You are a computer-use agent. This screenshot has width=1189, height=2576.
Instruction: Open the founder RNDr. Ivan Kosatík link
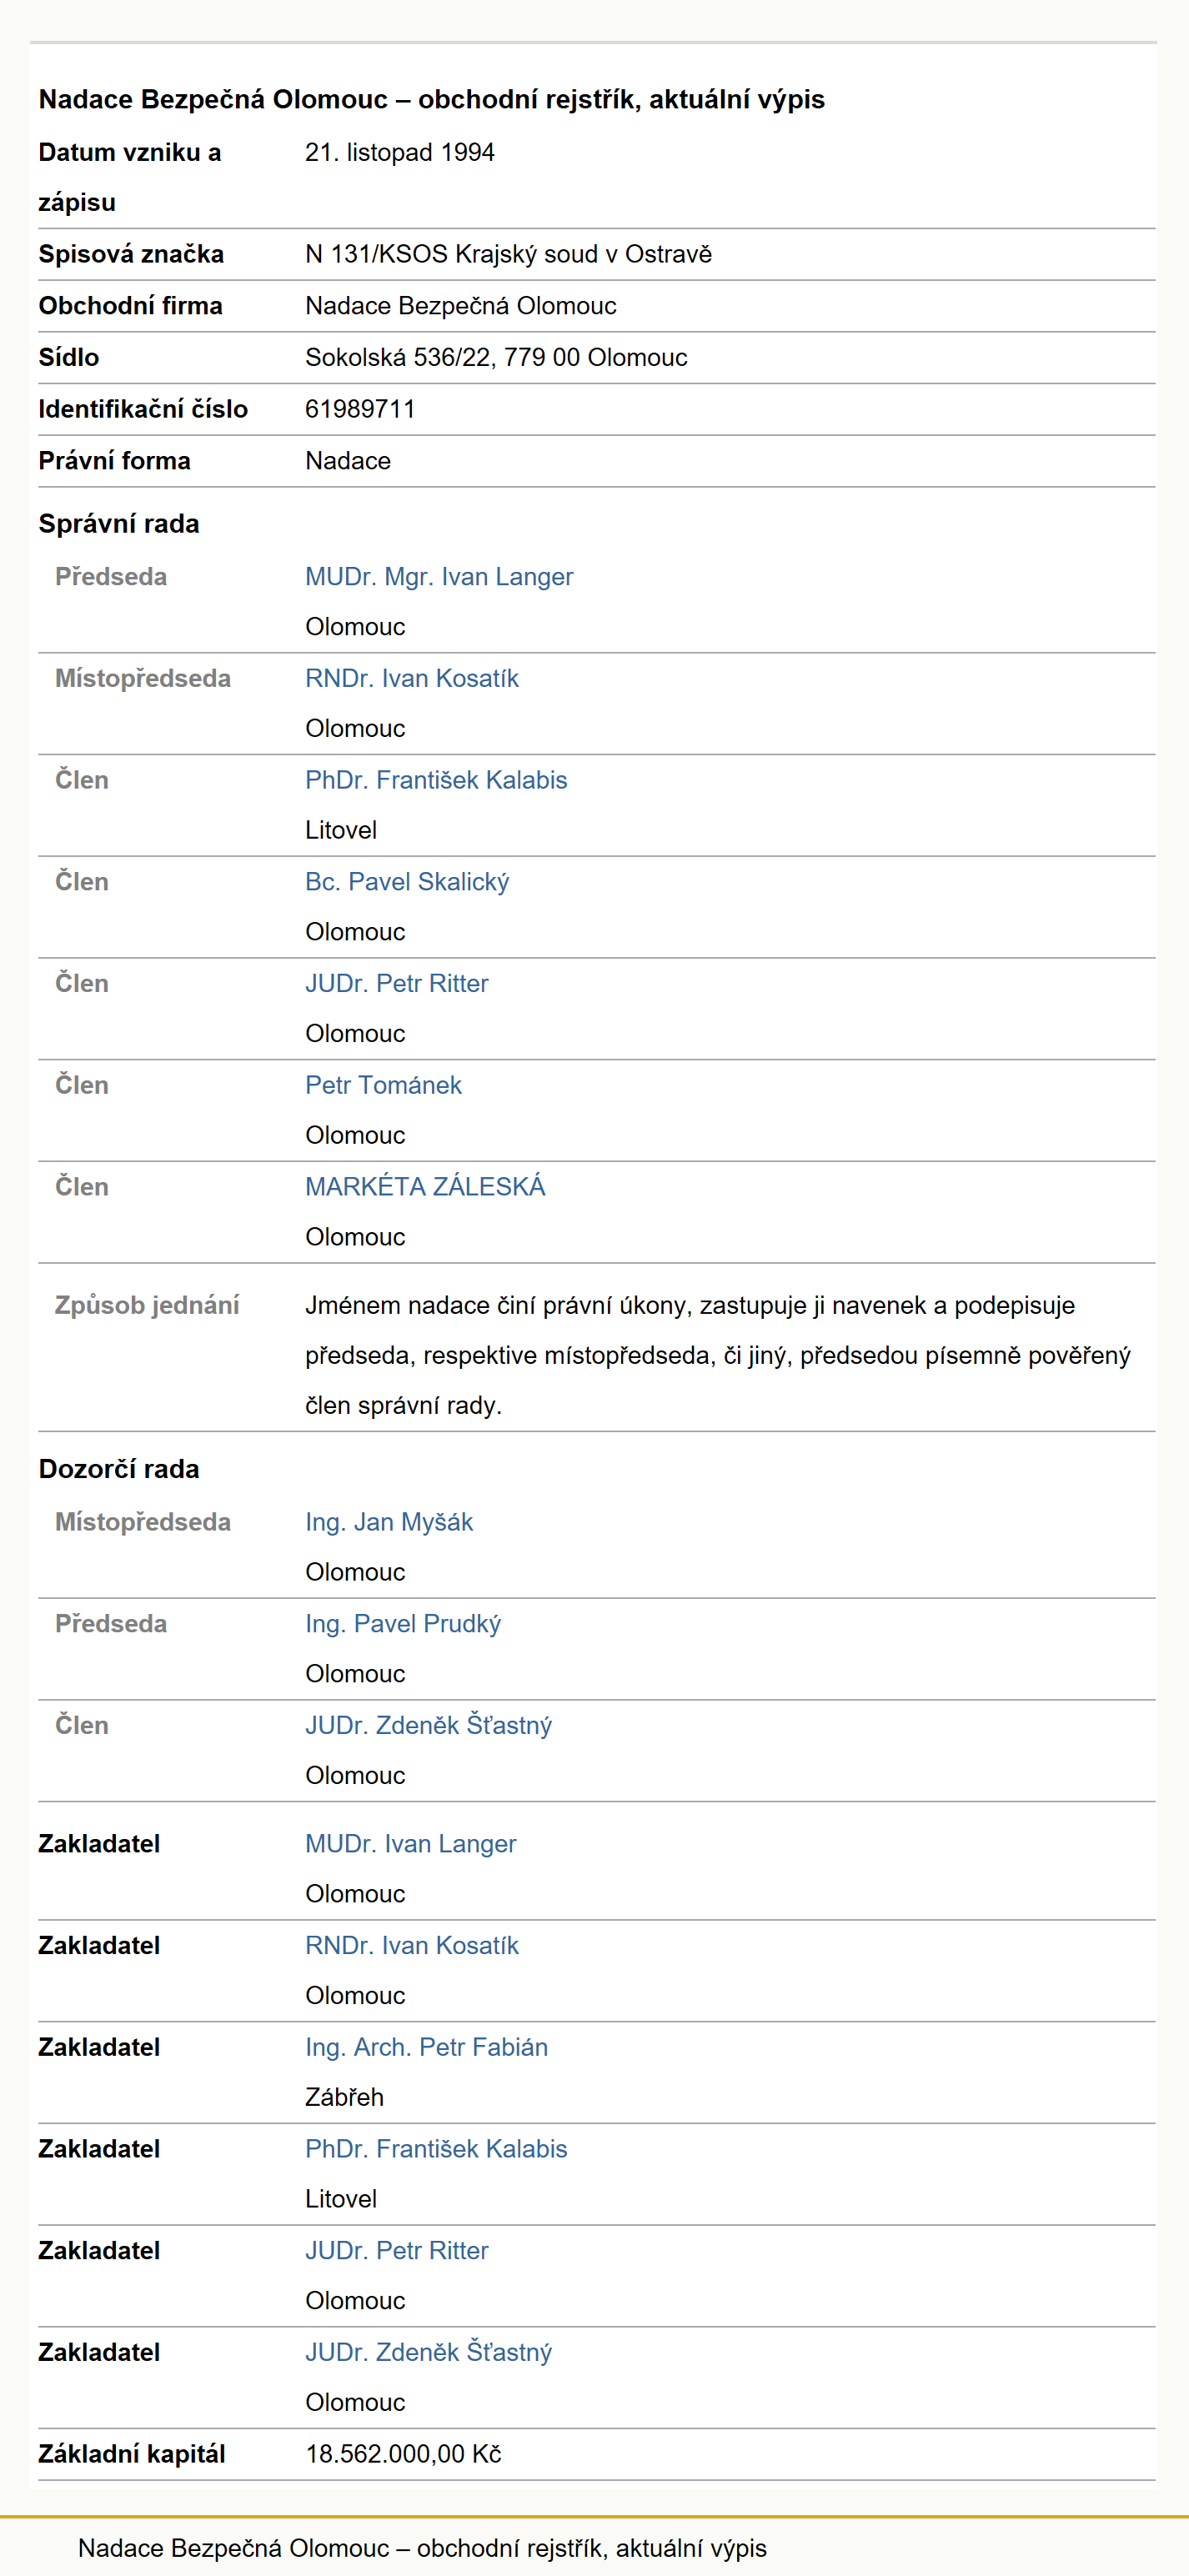pyautogui.click(x=412, y=1946)
